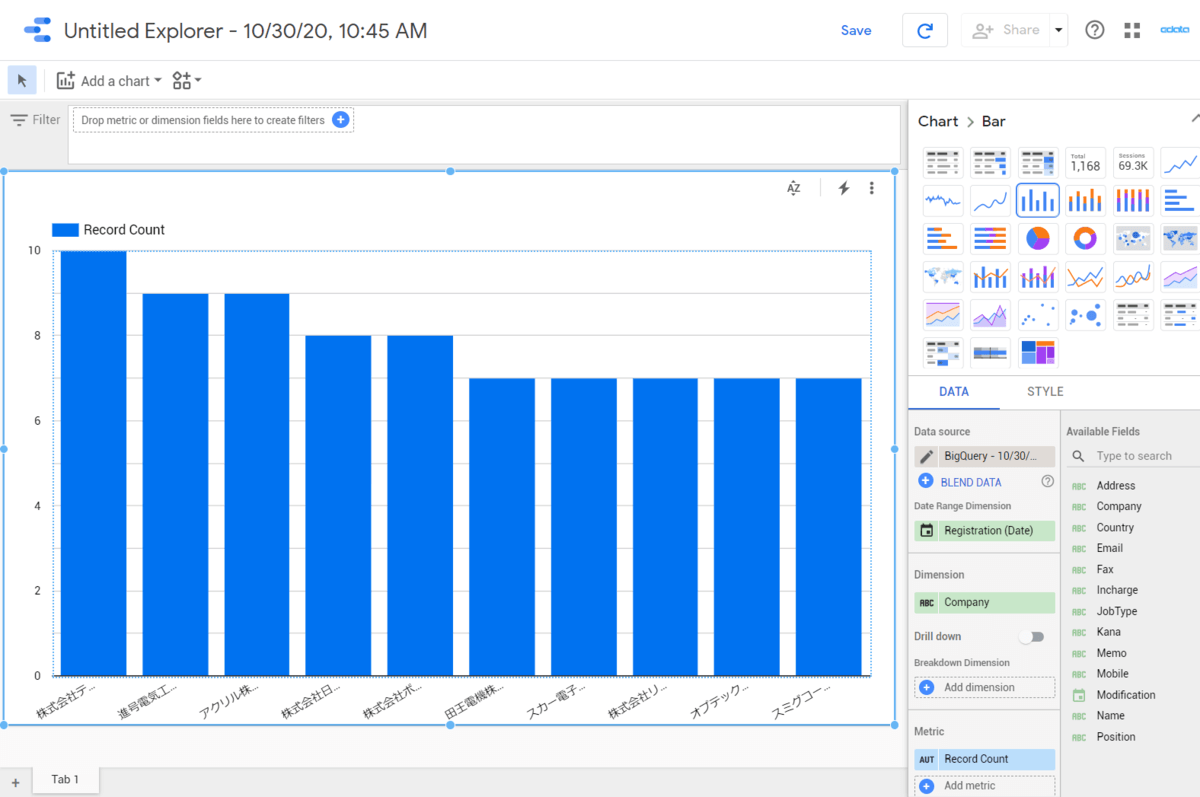Click the sort A-Z icon on chart
1200x797 pixels.
794,188
